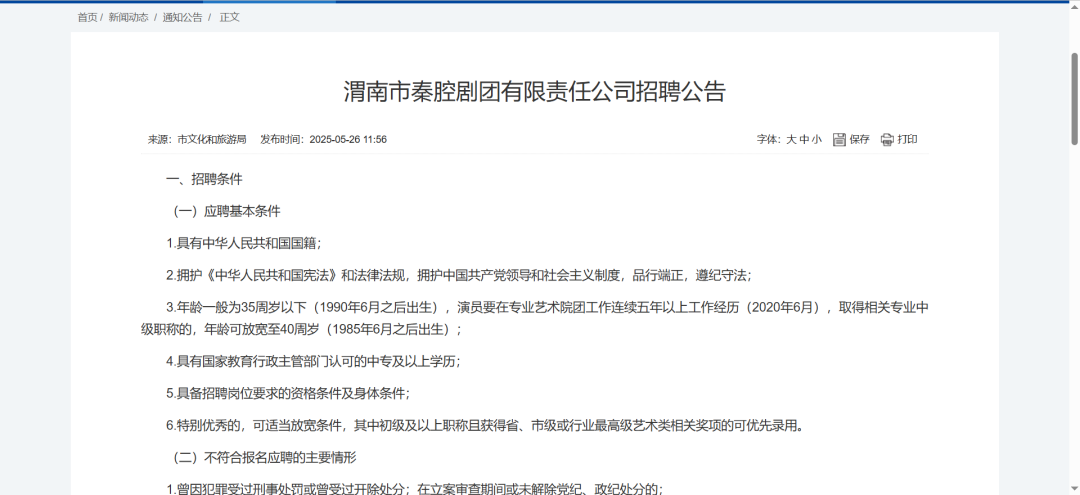Select 正文 in the breadcrumb trail
1080x495 pixels.
(x=230, y=18)
